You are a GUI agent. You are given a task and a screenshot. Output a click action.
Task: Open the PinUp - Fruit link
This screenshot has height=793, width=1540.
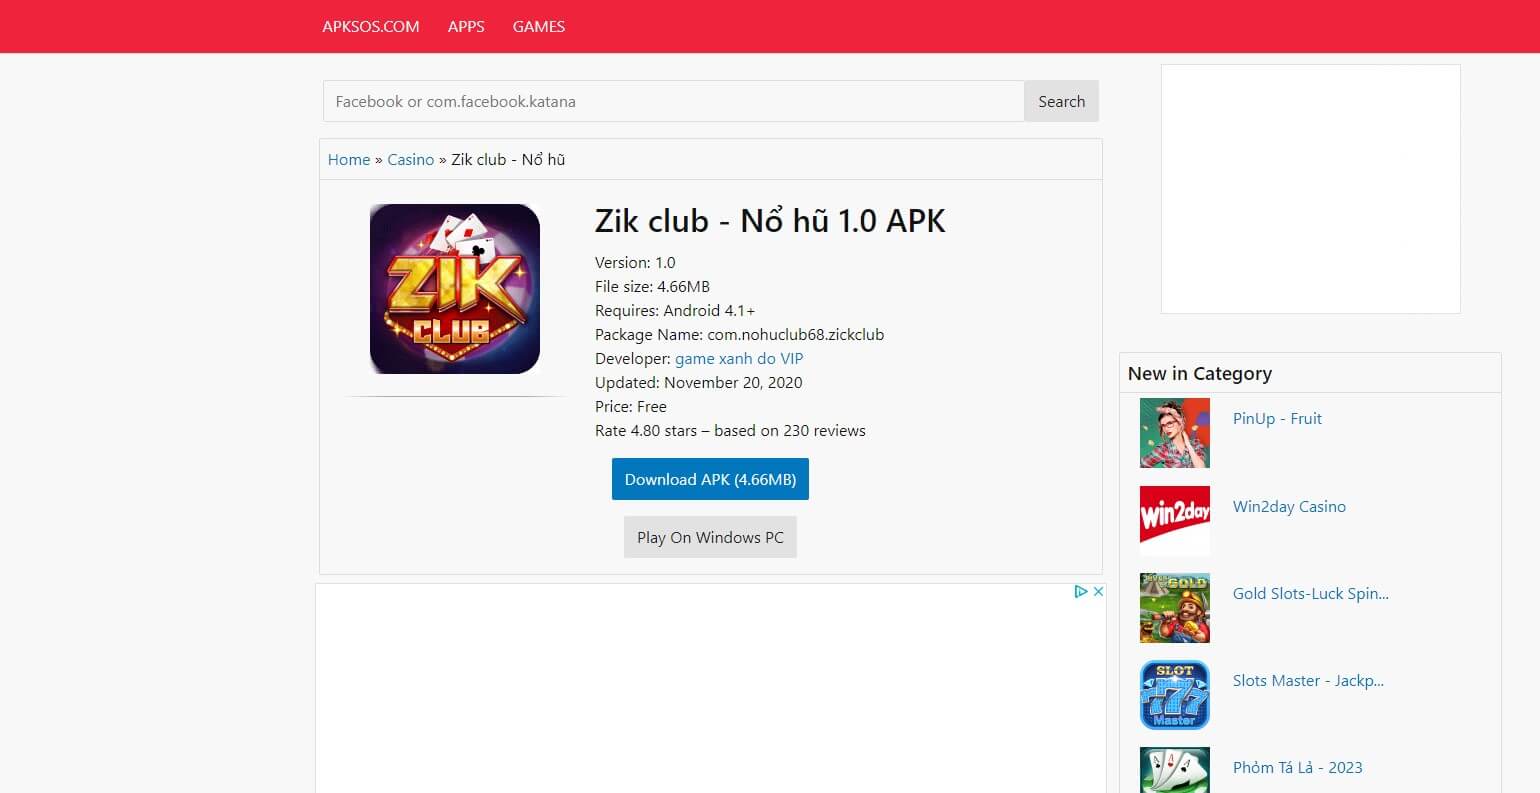(x=1277, y=419)
